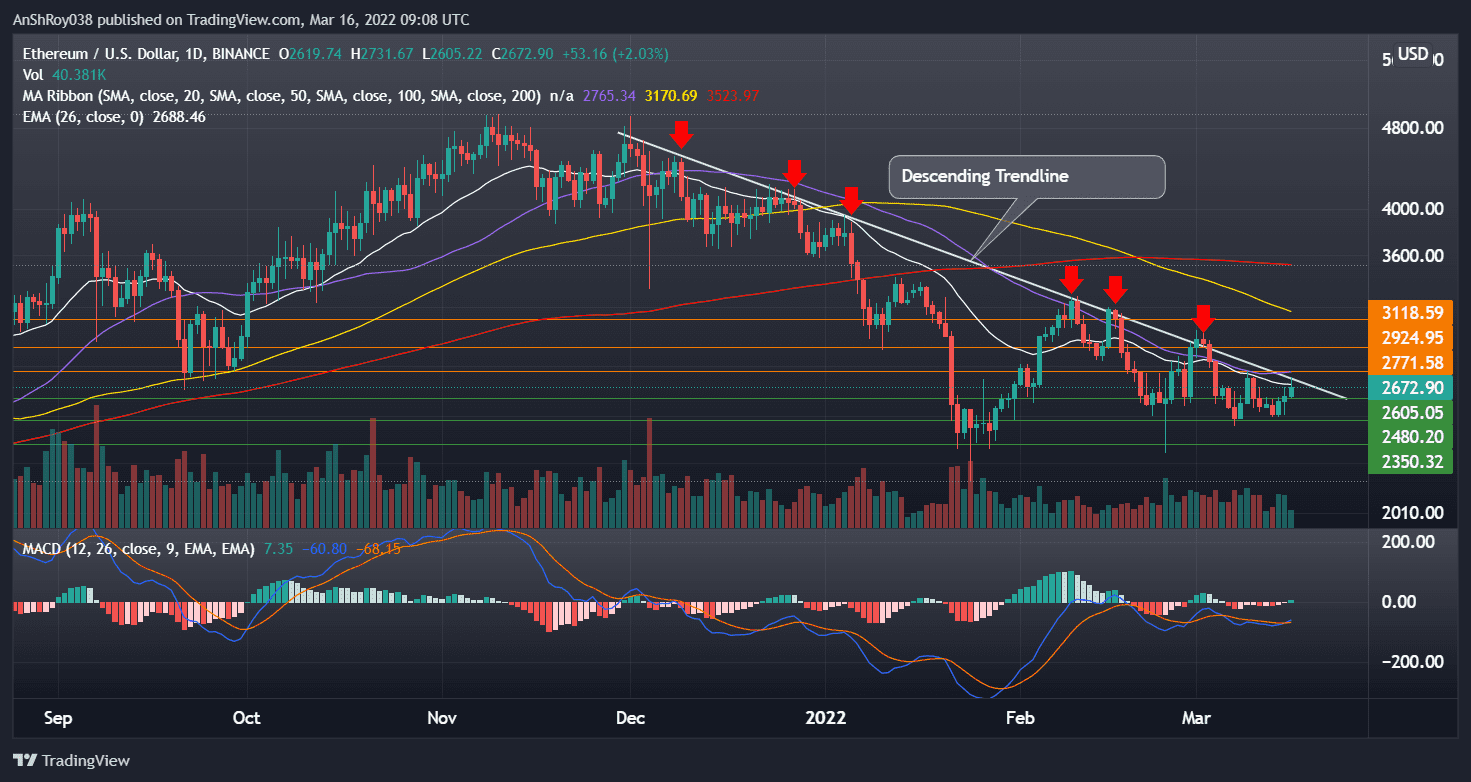The height and width of the screenshot is (782, 1471).
Task: Select the Descending Trendline callout label
Action: coord(1026,176)
